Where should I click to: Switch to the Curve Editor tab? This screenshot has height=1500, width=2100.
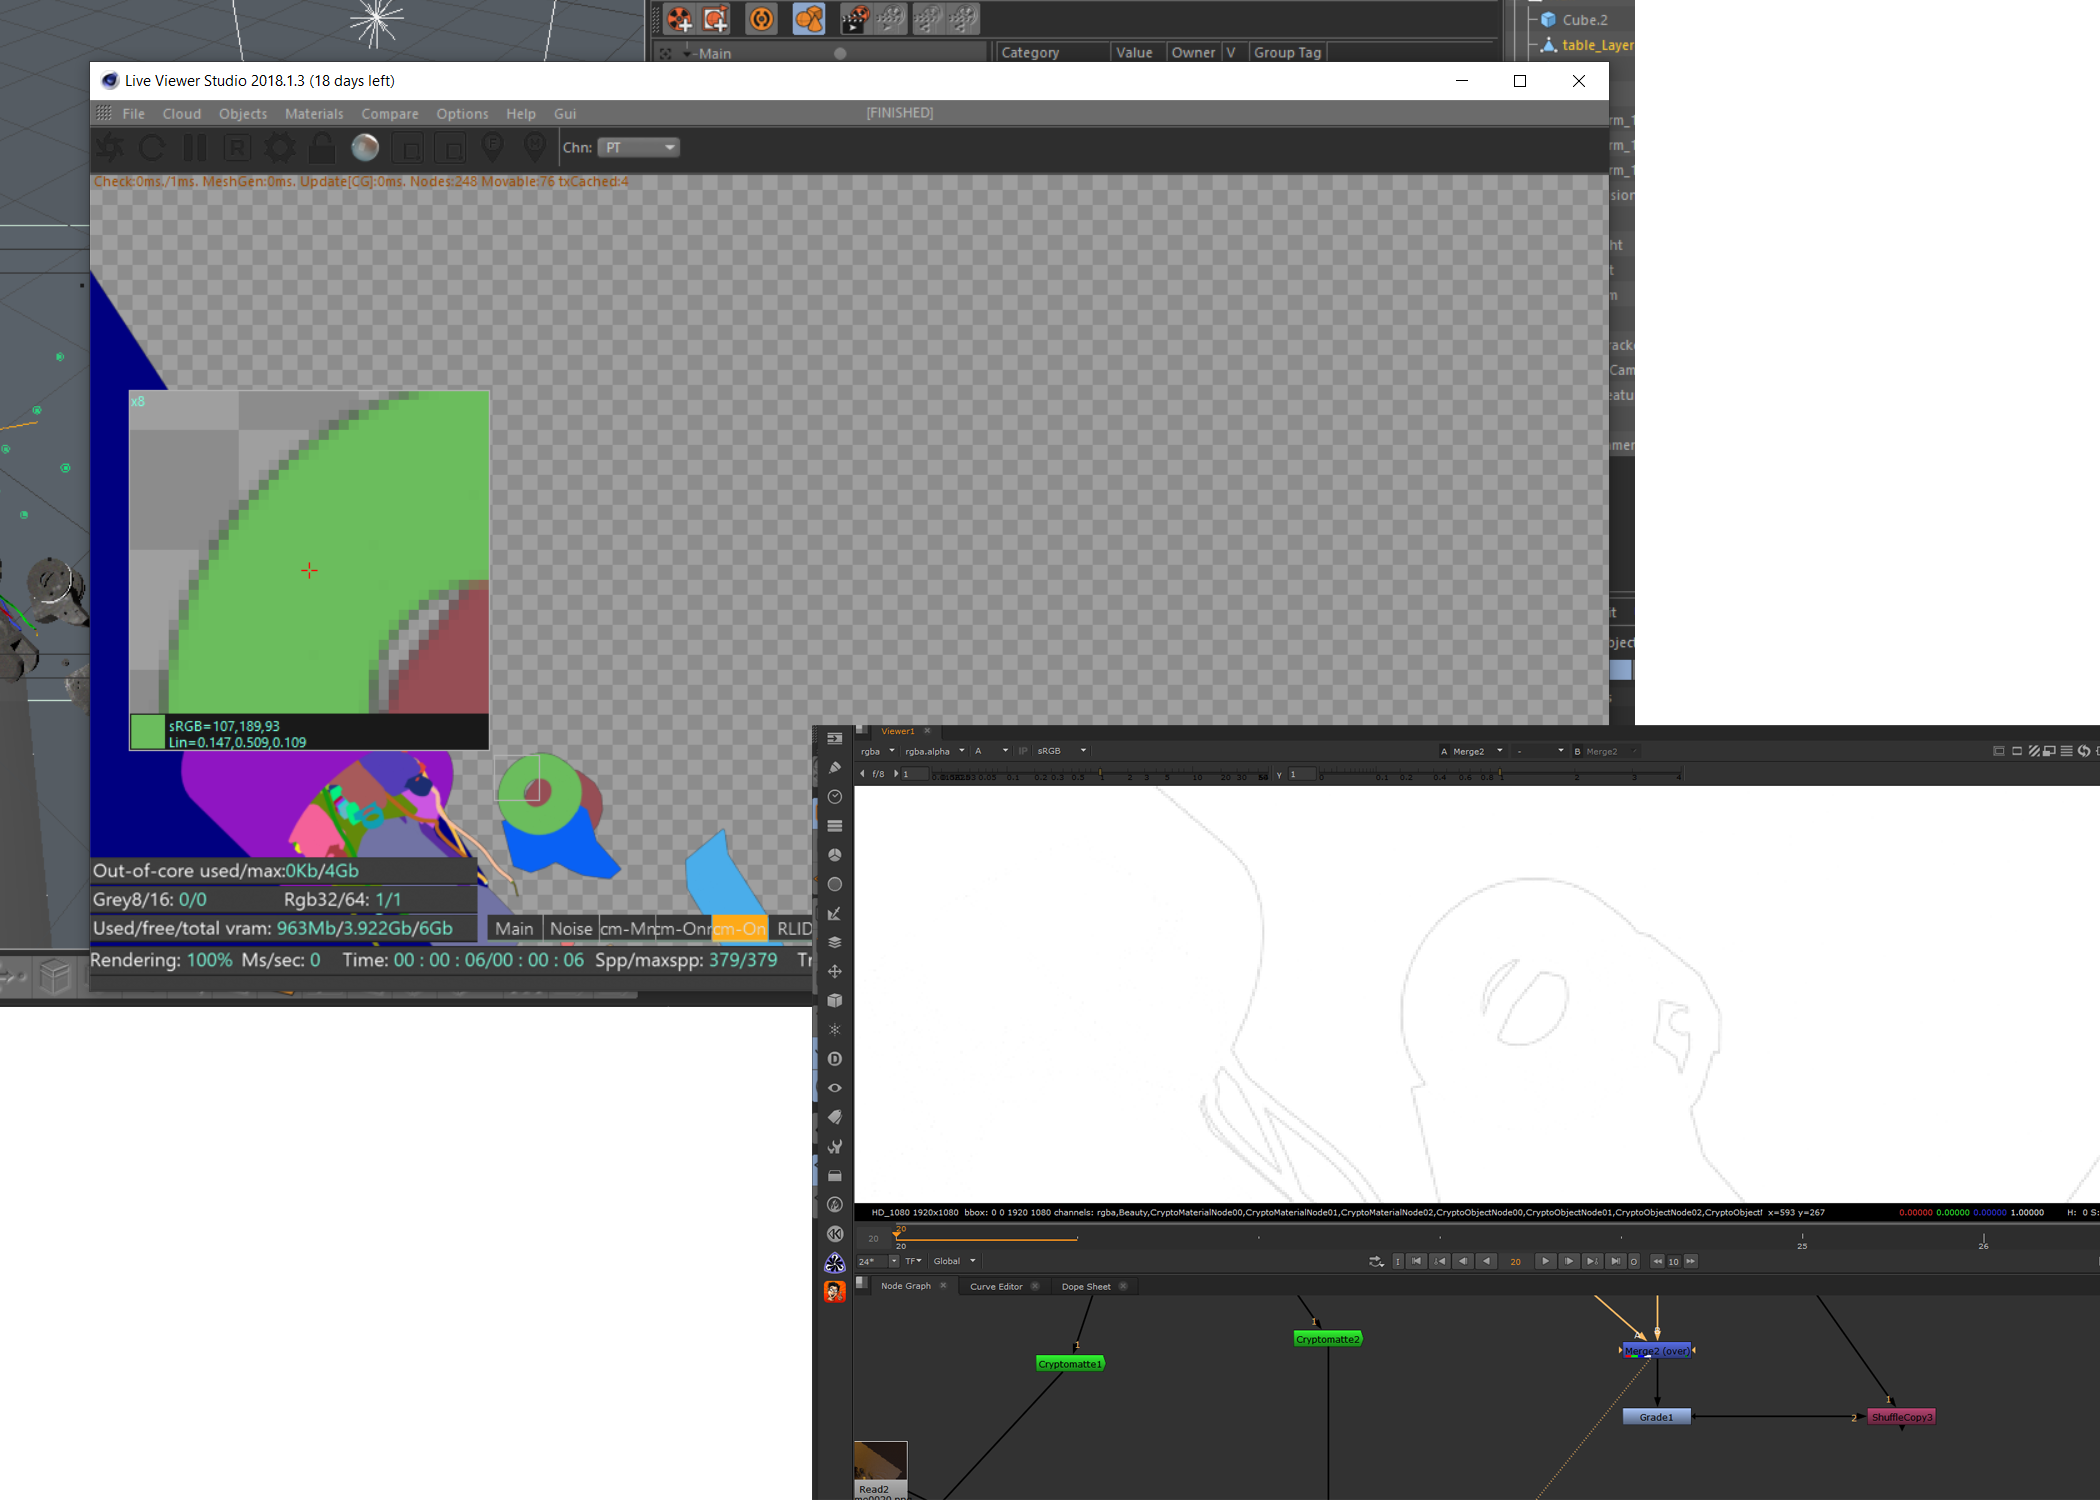pos(996,1287)
